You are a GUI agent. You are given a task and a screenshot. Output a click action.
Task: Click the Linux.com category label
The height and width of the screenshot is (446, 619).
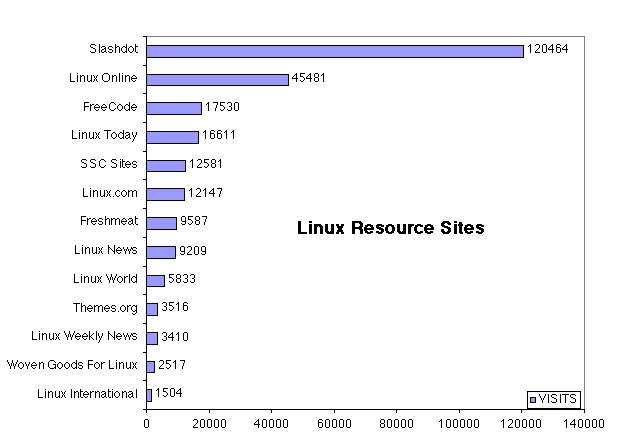(x=110, y=193)
